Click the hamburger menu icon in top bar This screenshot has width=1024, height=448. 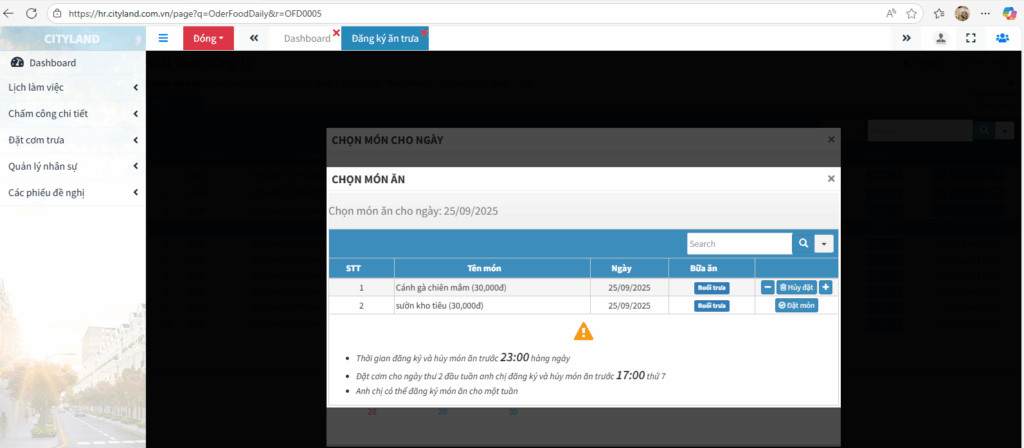[x=163, y=38]
